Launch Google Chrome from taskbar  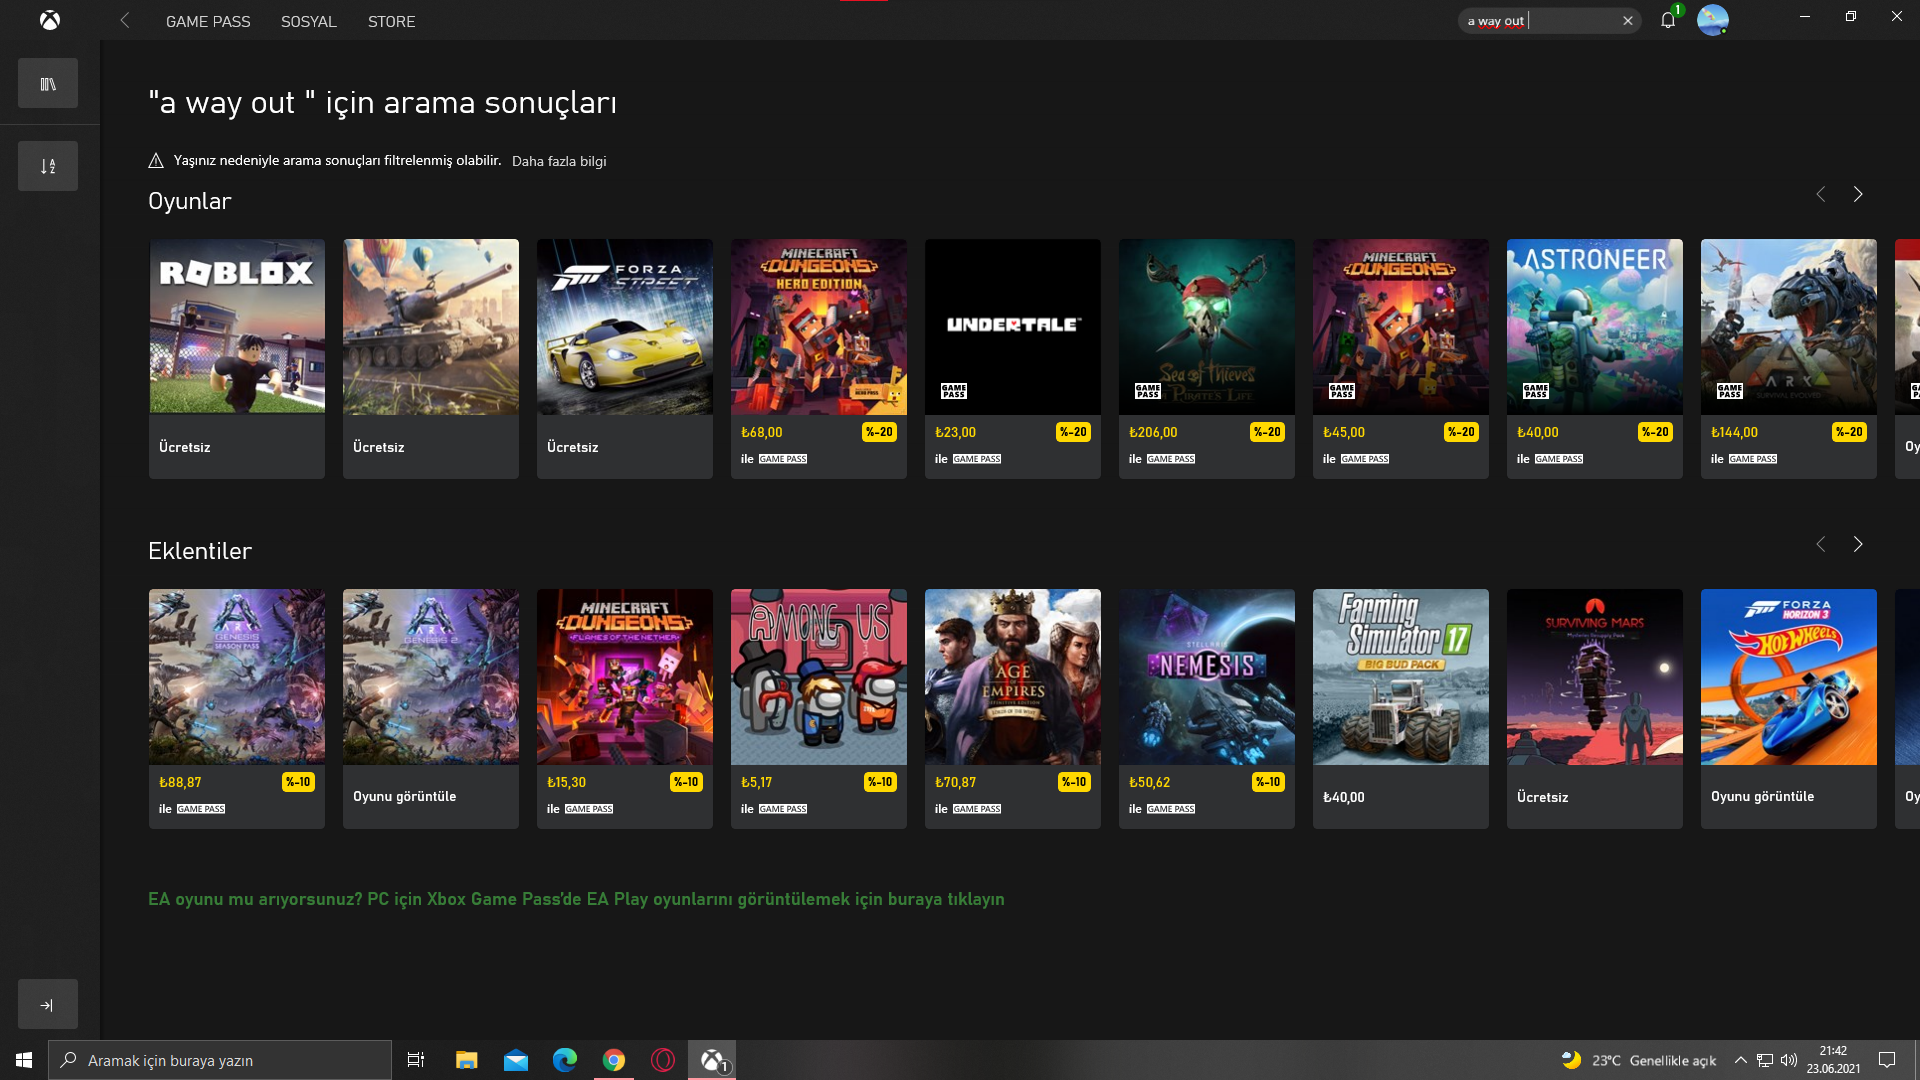click(614, 1060)
